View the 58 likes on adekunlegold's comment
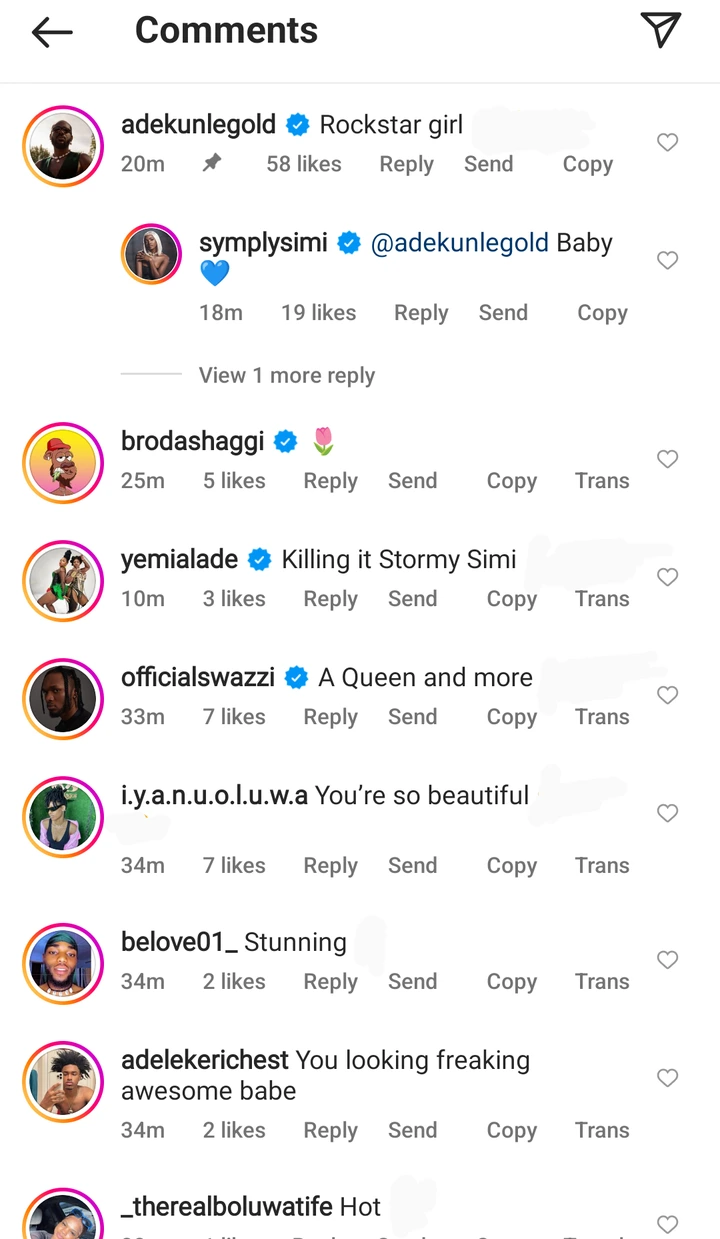The image size is (720, 1239). pyautogui.click(x=303, y=164)
